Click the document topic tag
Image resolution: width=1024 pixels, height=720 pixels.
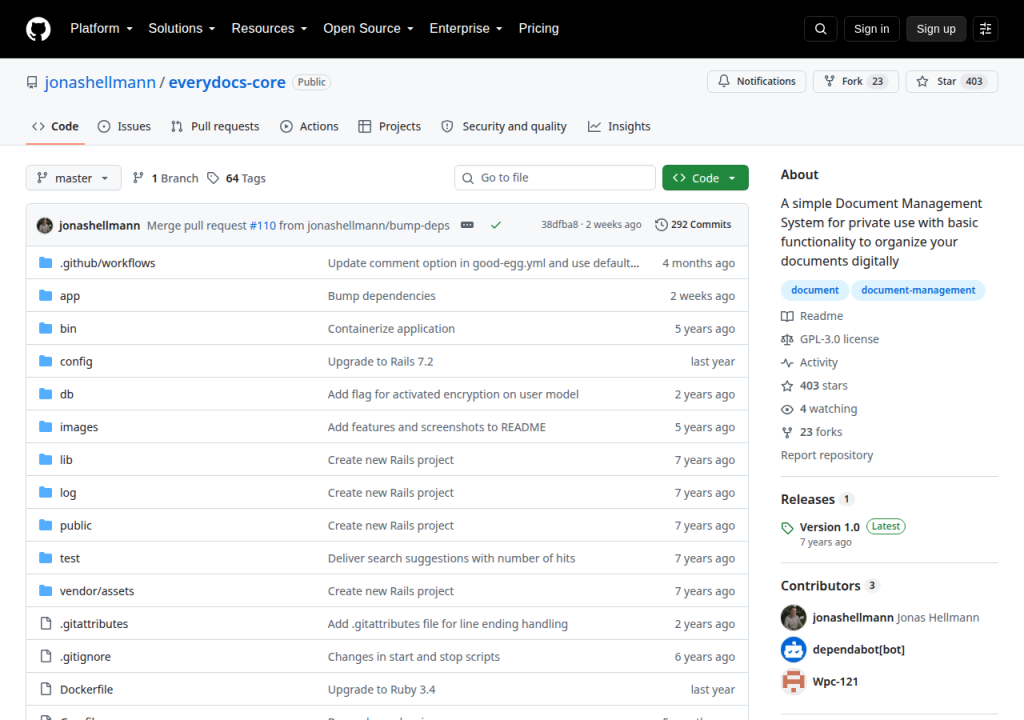[814, 290]
